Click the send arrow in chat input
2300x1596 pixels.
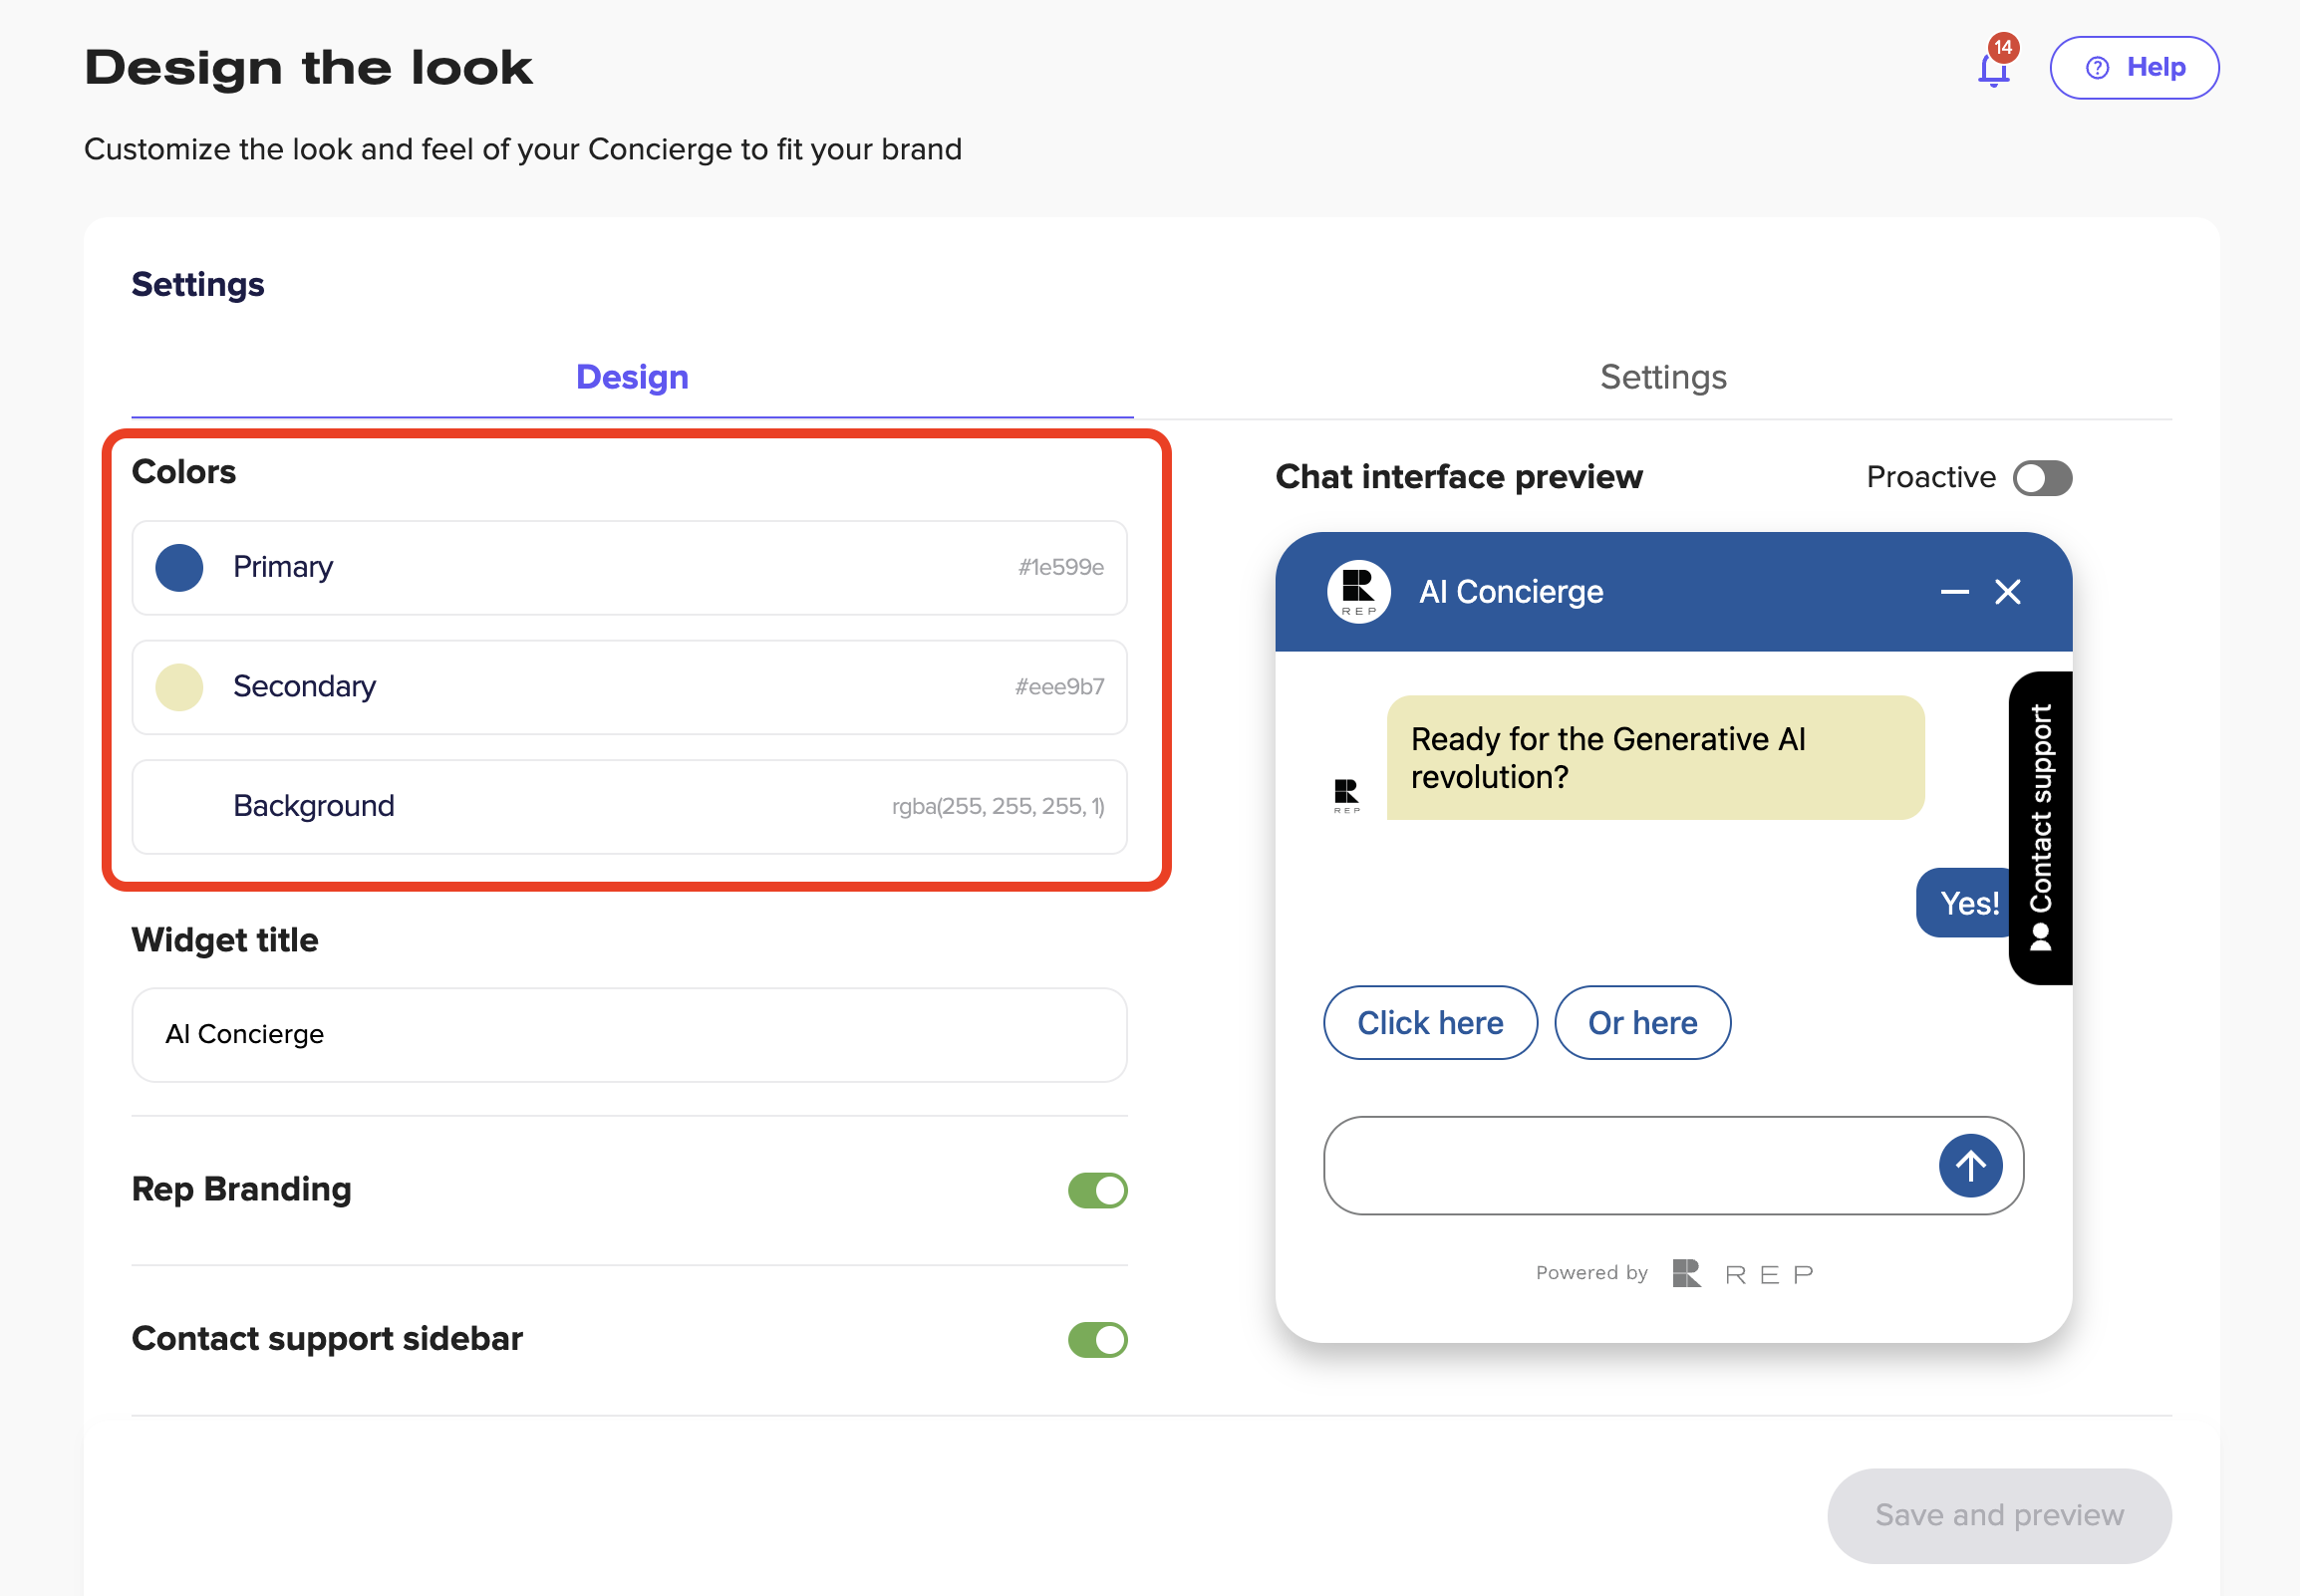(x=1969, y=1165)
